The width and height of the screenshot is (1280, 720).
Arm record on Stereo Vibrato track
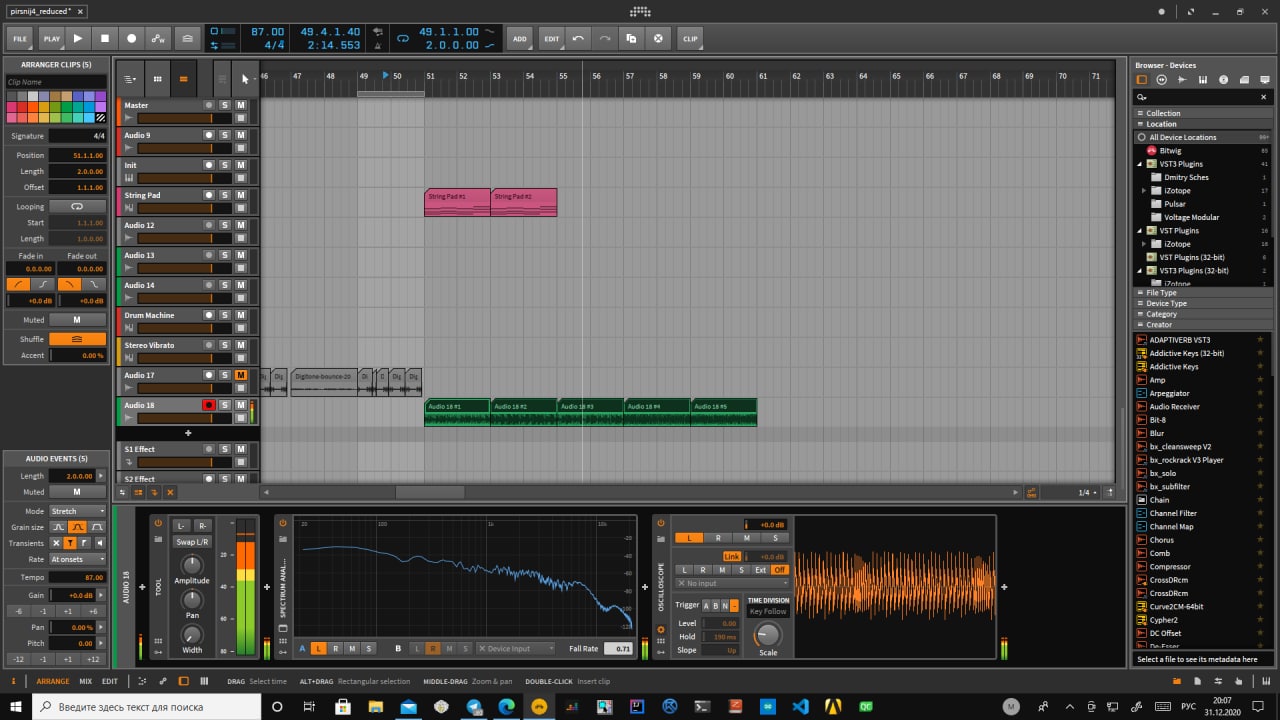[x=209, y=345]
